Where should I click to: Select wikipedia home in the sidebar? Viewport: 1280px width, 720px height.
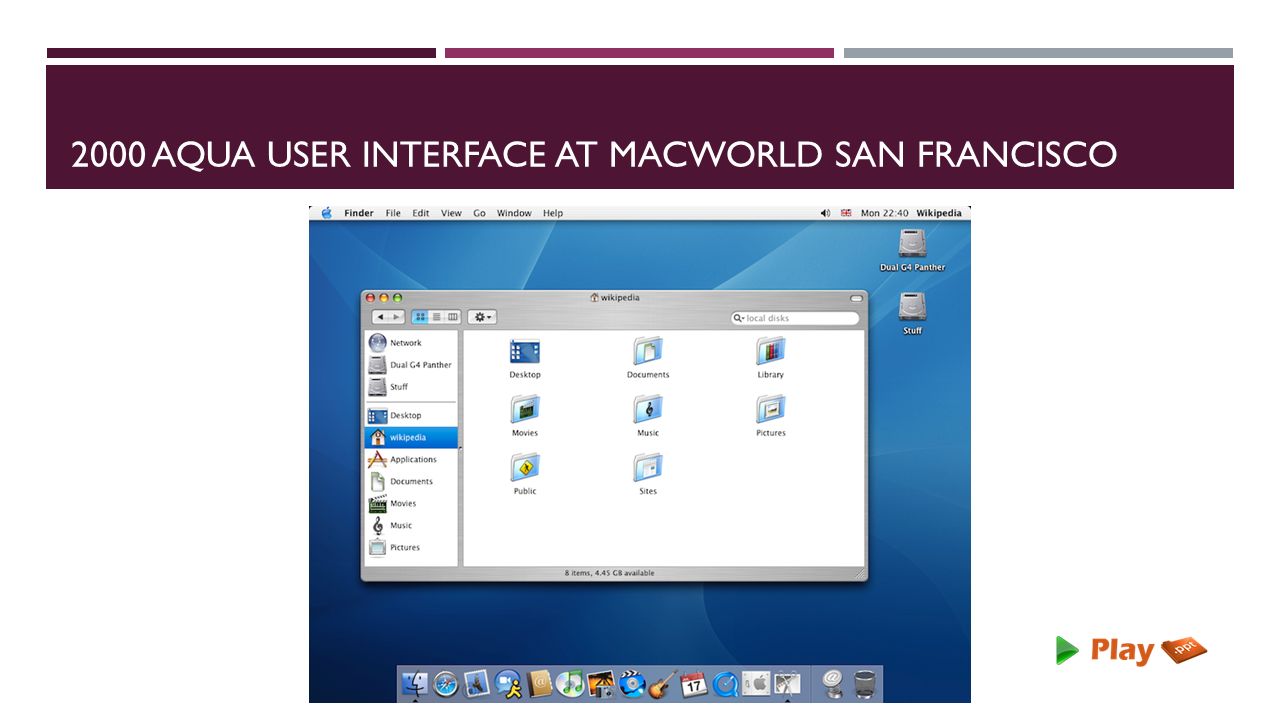tap(411, 437)
